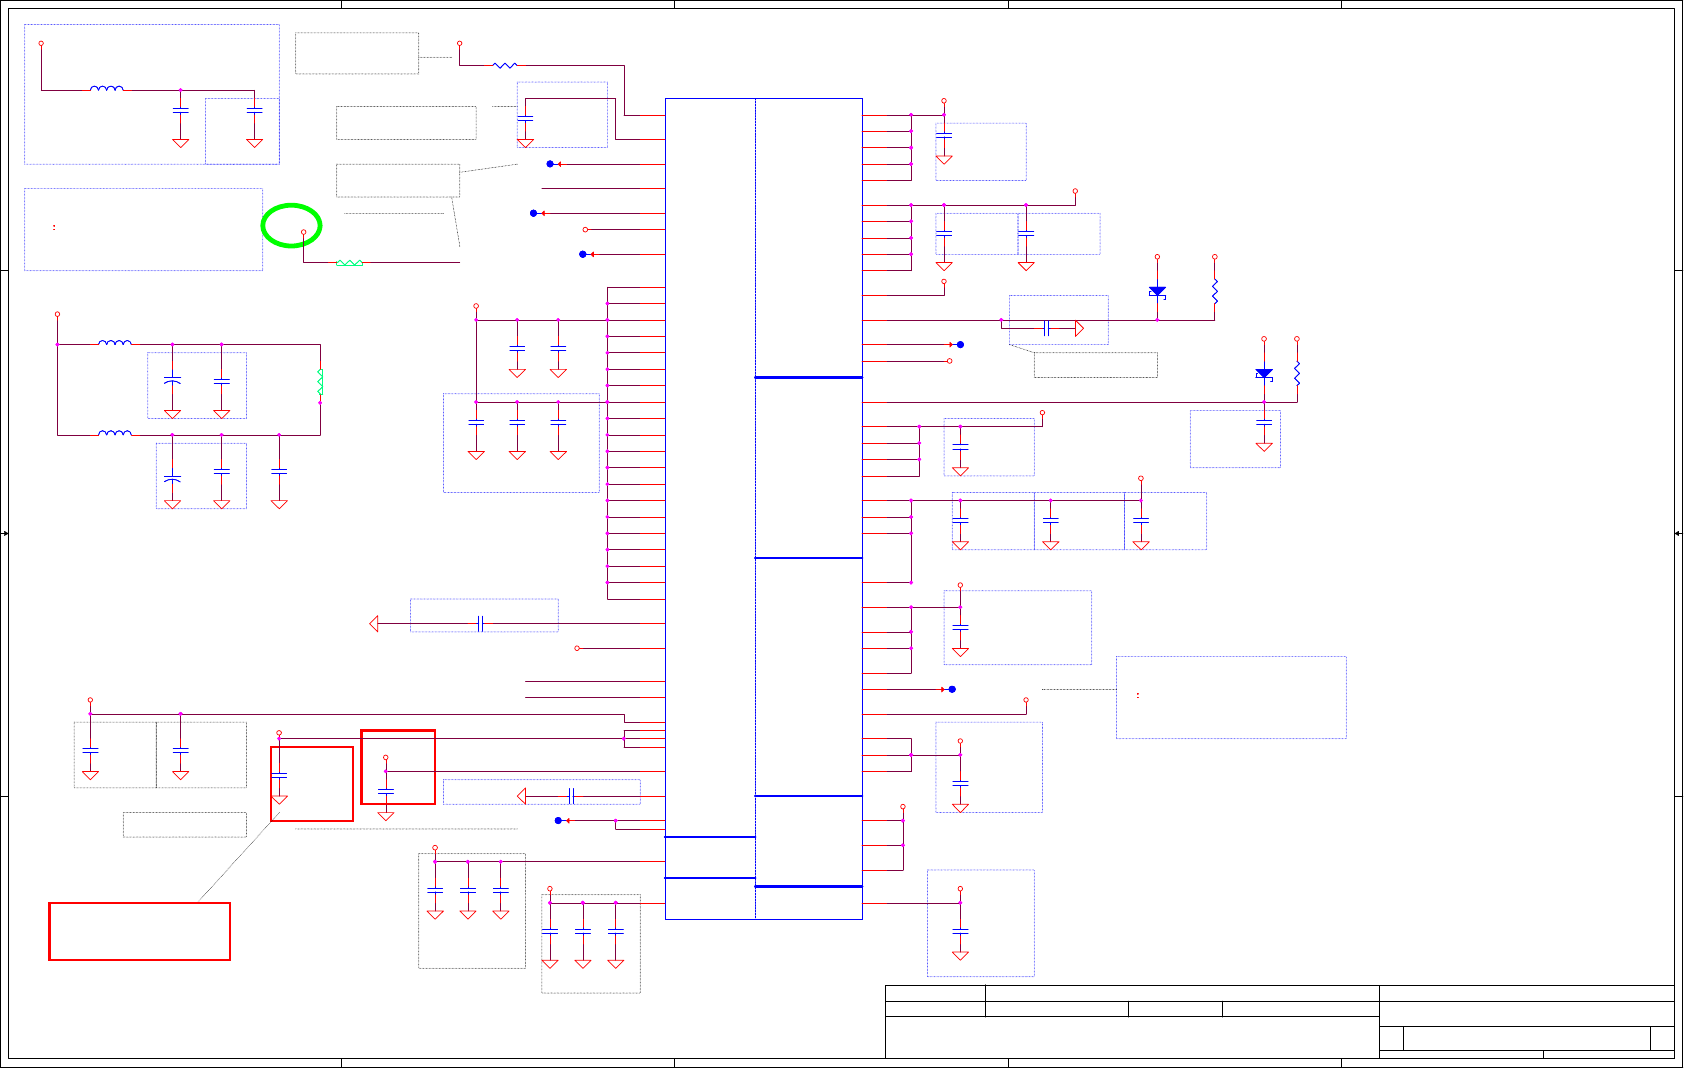The width and height of the screenshot is (1684, 1068).
Task: Select the upper Schottky diode symbol
Action: tap(1157, 292)
